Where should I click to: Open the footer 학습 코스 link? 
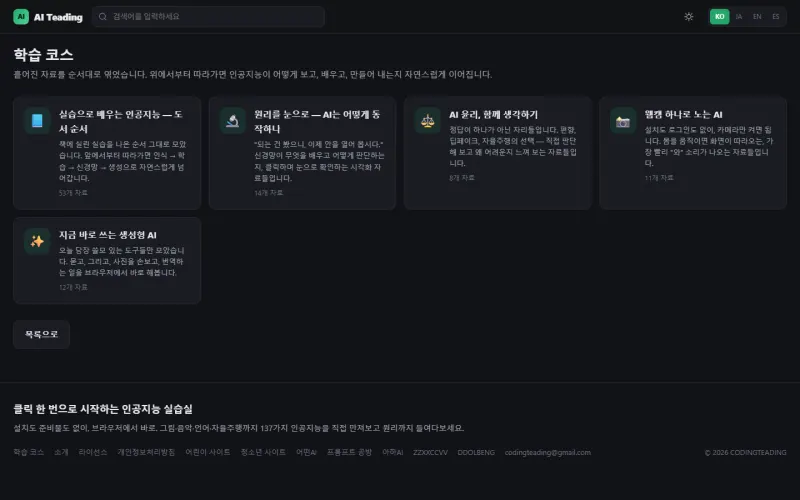pyautogui.click(x=29, y=452)
